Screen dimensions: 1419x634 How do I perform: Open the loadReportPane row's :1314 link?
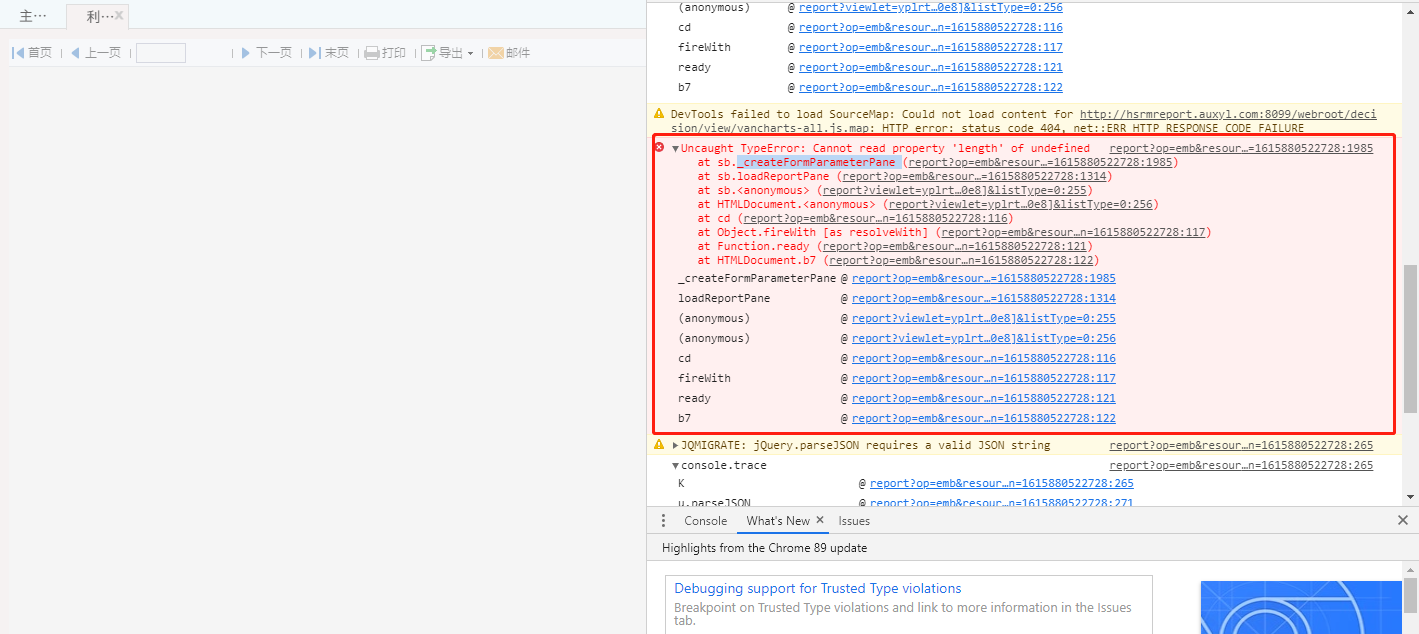point(984,298)
